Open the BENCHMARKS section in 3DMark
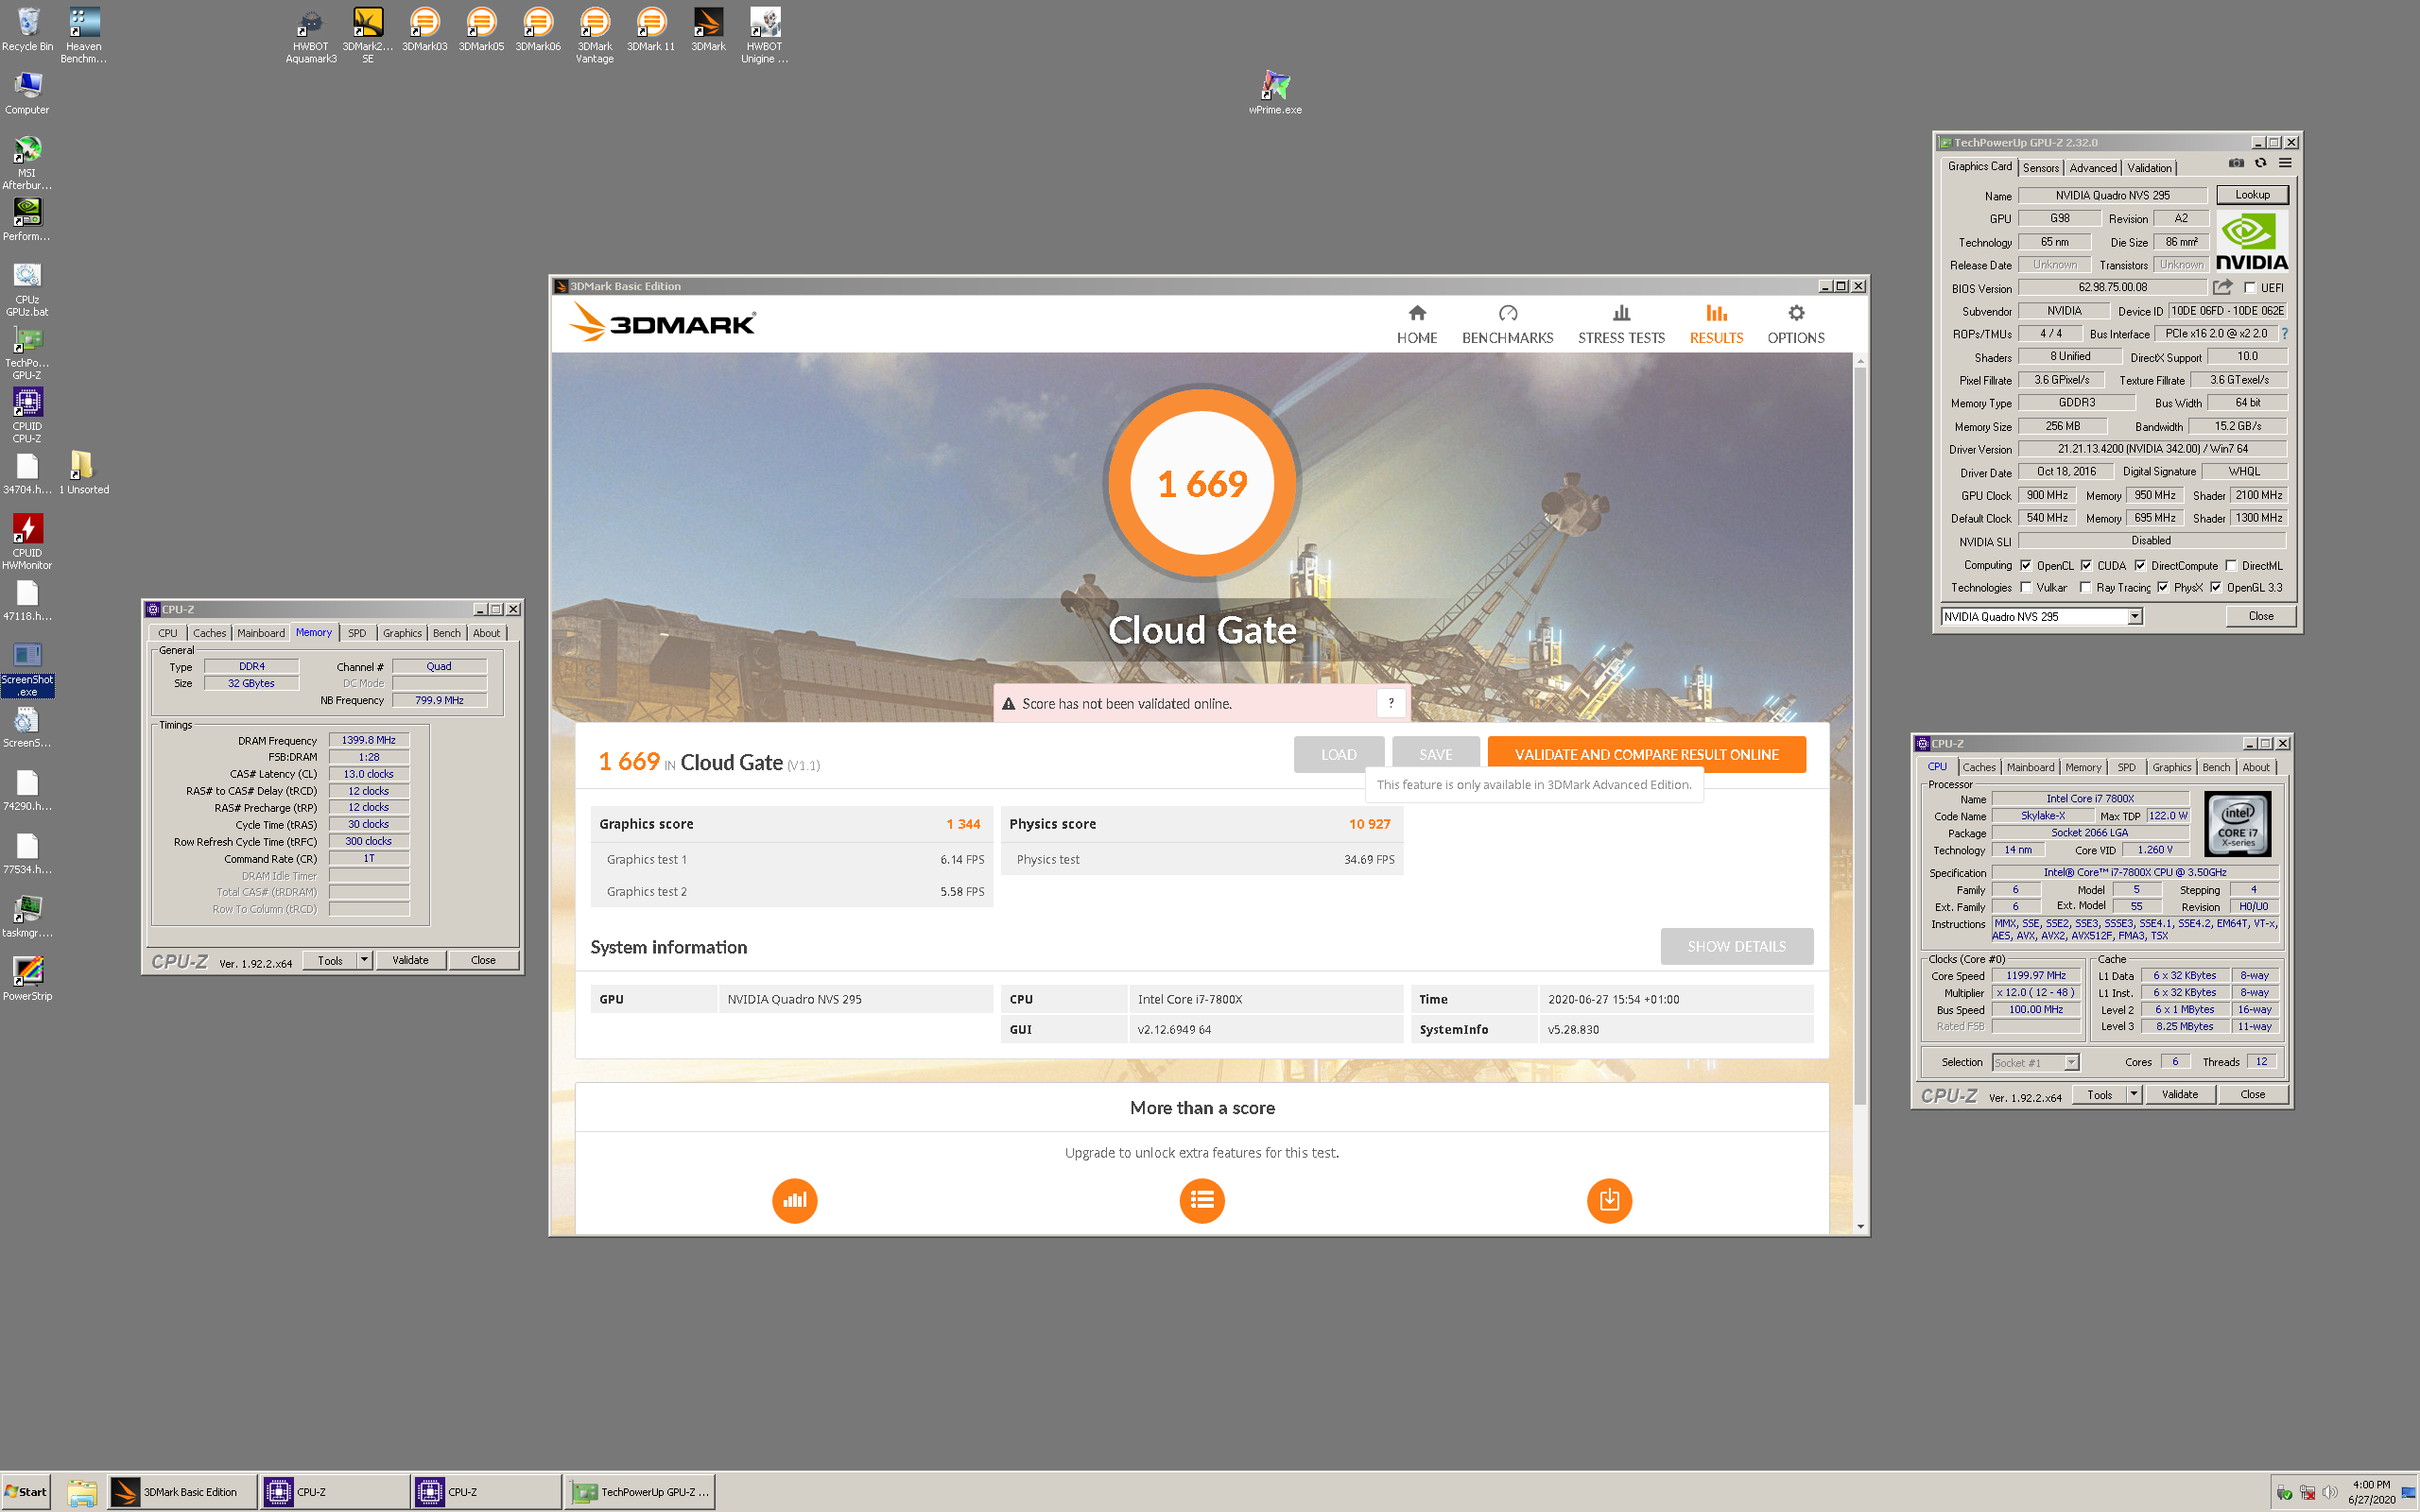The width and height of the screenshot is (2420, 1512). [x=1507, y=325]
